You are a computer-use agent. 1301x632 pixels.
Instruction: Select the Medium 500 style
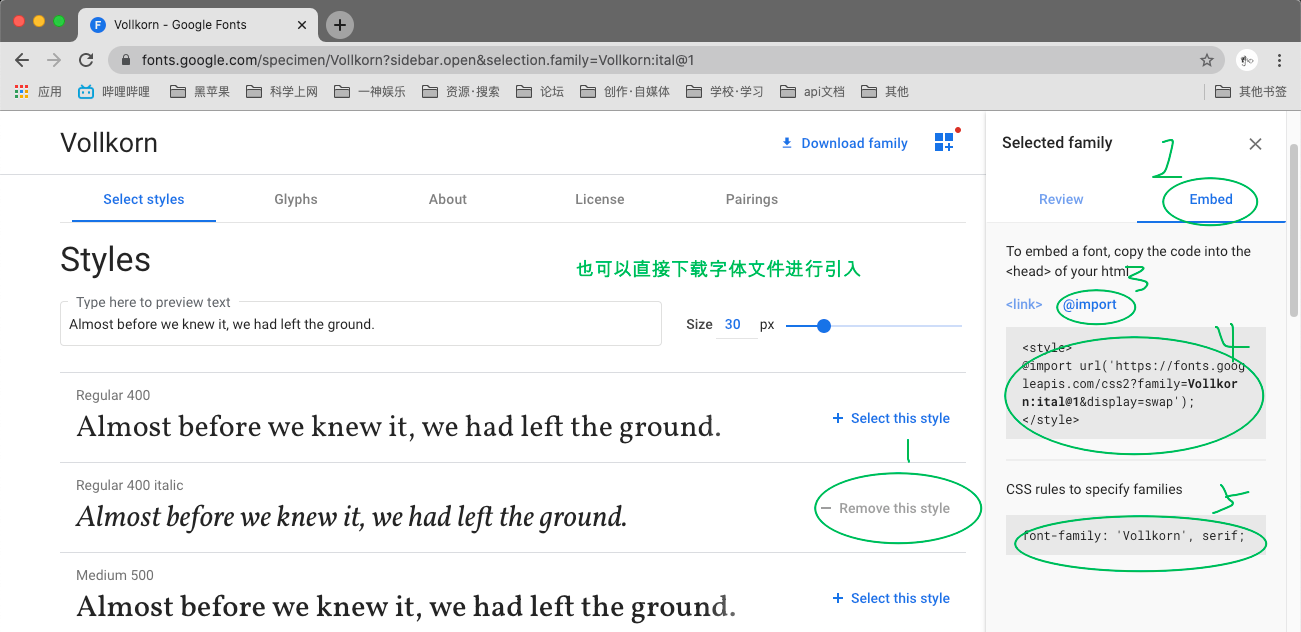pyautogui.click(x=891, y=598)
